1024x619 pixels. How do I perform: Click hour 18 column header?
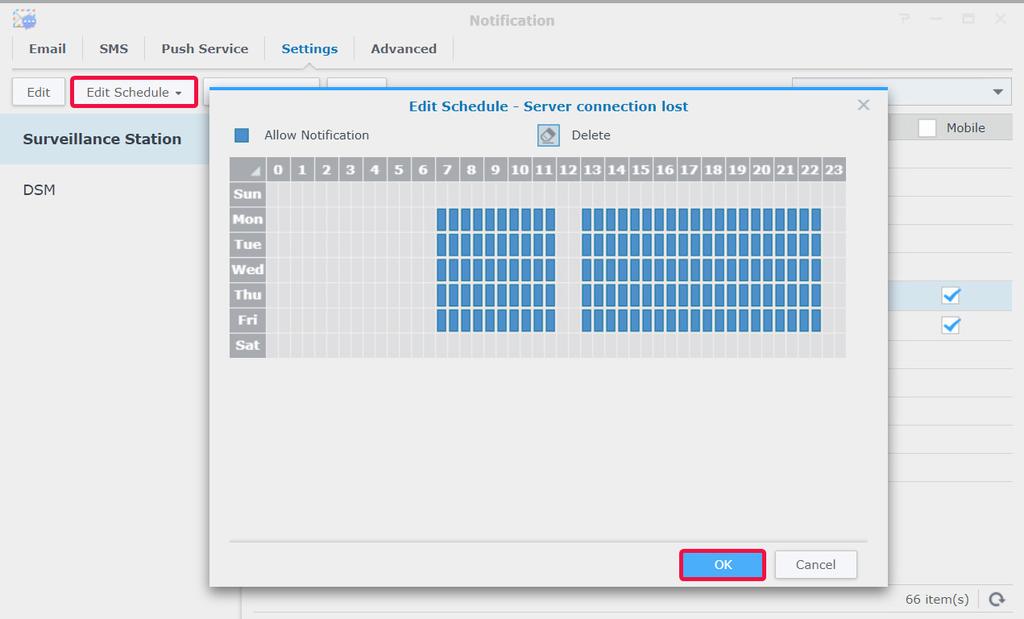(x=713, y=169)
